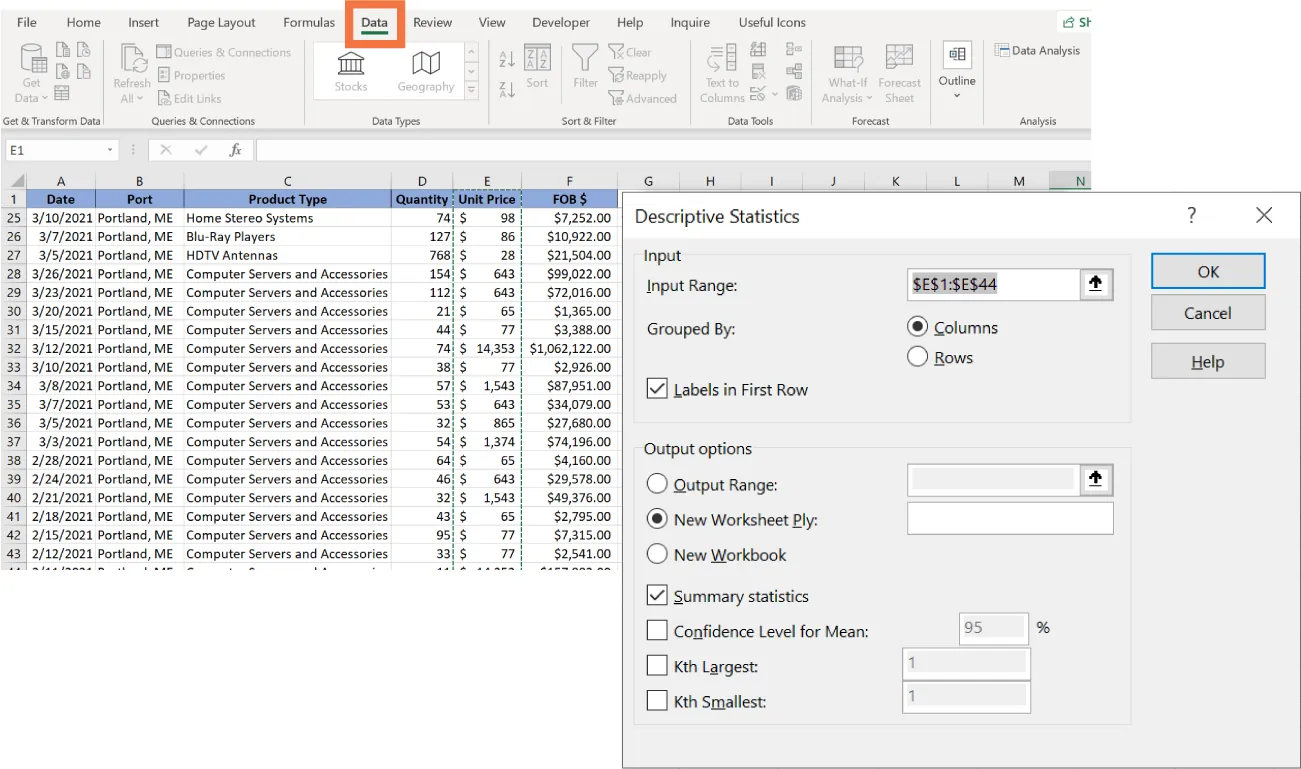This screenshot has height=769, width=1301.
Task: Click the Outline icon
Action: tap(956, 70)
